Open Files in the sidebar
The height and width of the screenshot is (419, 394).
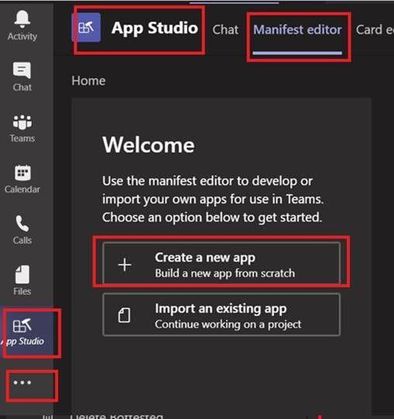22,281
